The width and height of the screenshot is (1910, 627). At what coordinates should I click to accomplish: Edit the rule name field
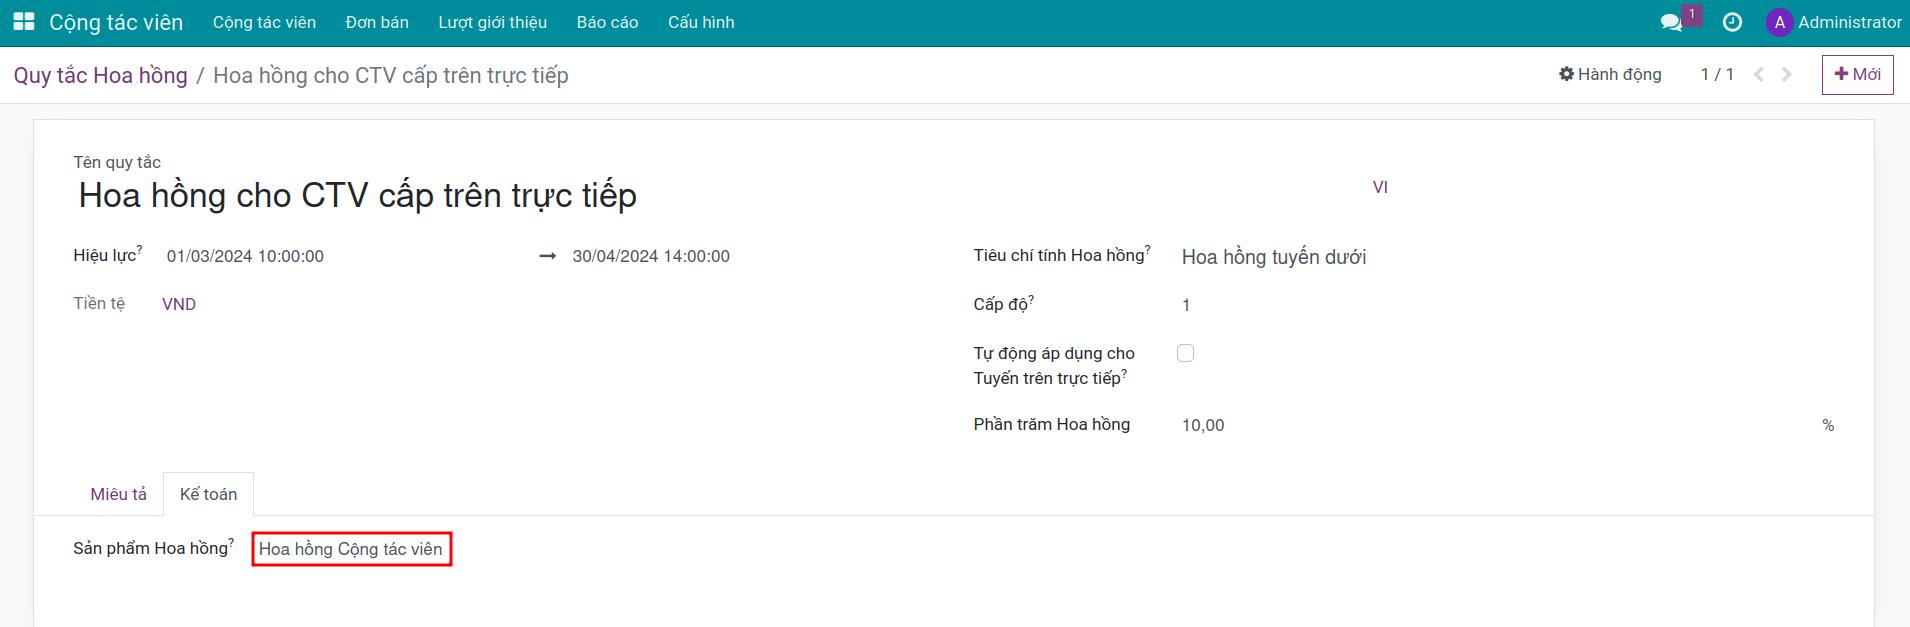pos(718,195)
